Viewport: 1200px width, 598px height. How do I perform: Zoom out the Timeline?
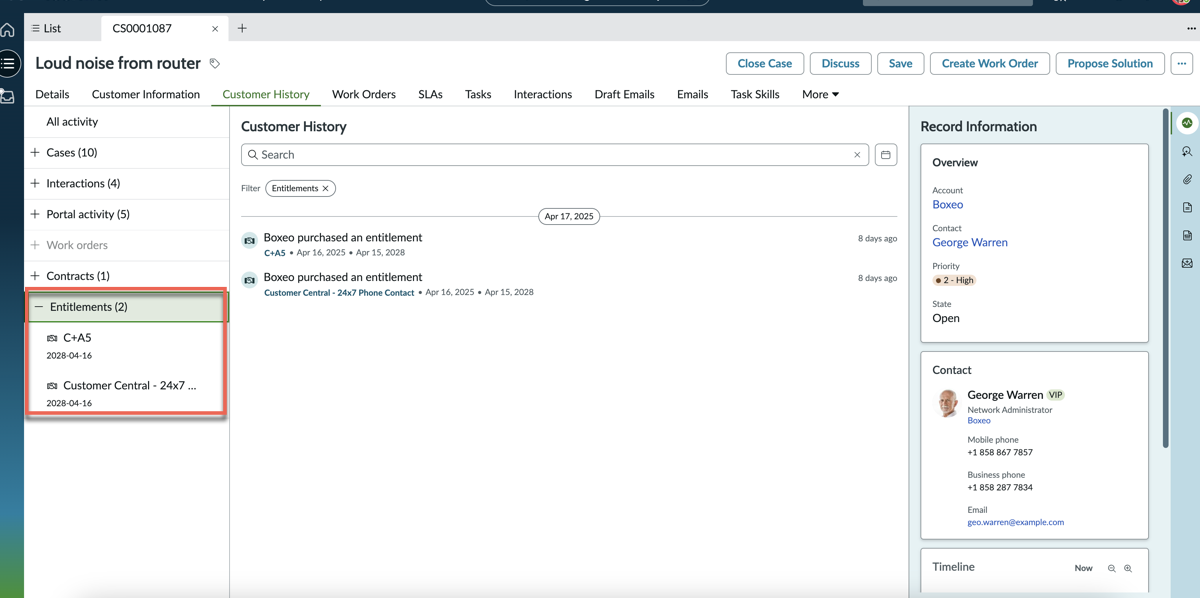coord(1111,568)
